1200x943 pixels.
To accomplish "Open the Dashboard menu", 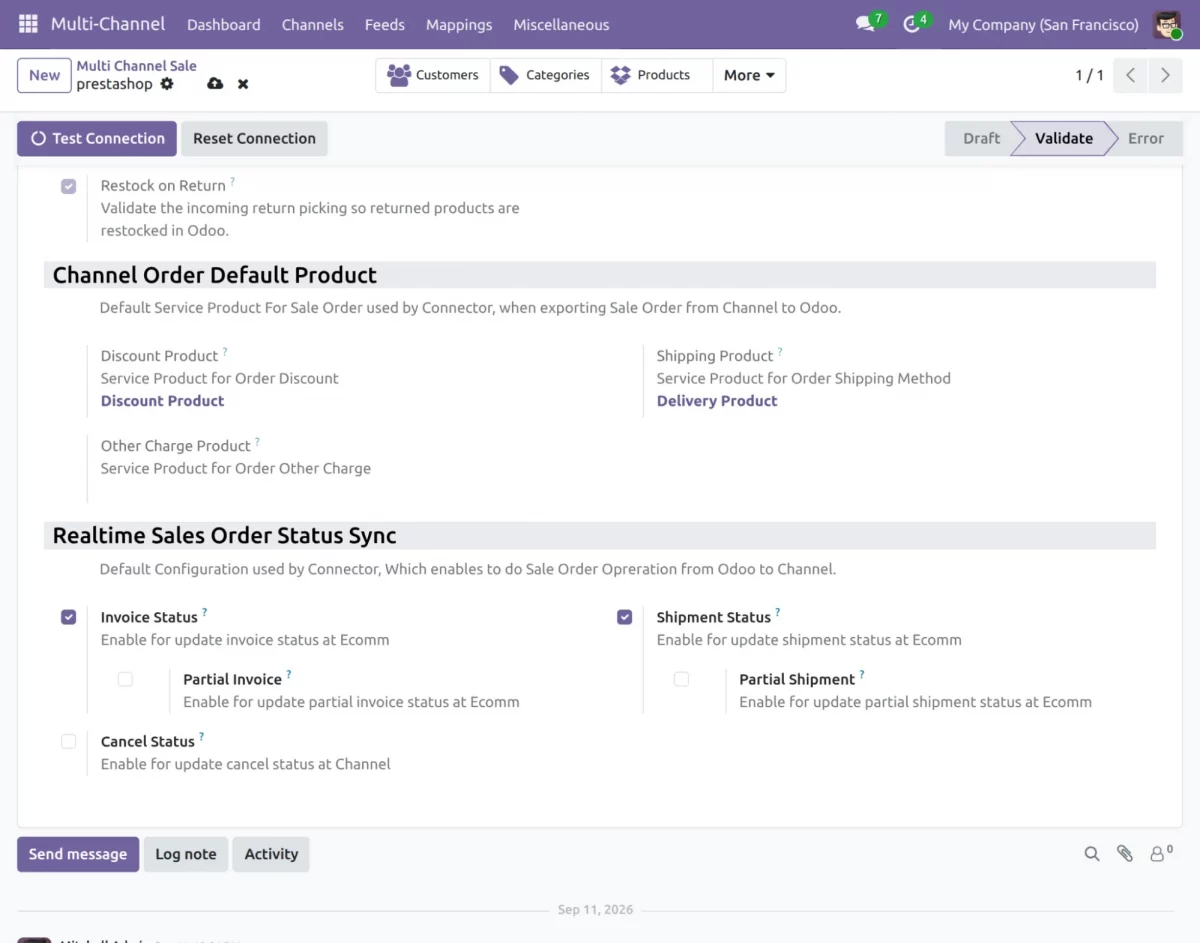I will pyautogui.click(x=223, y=24).
